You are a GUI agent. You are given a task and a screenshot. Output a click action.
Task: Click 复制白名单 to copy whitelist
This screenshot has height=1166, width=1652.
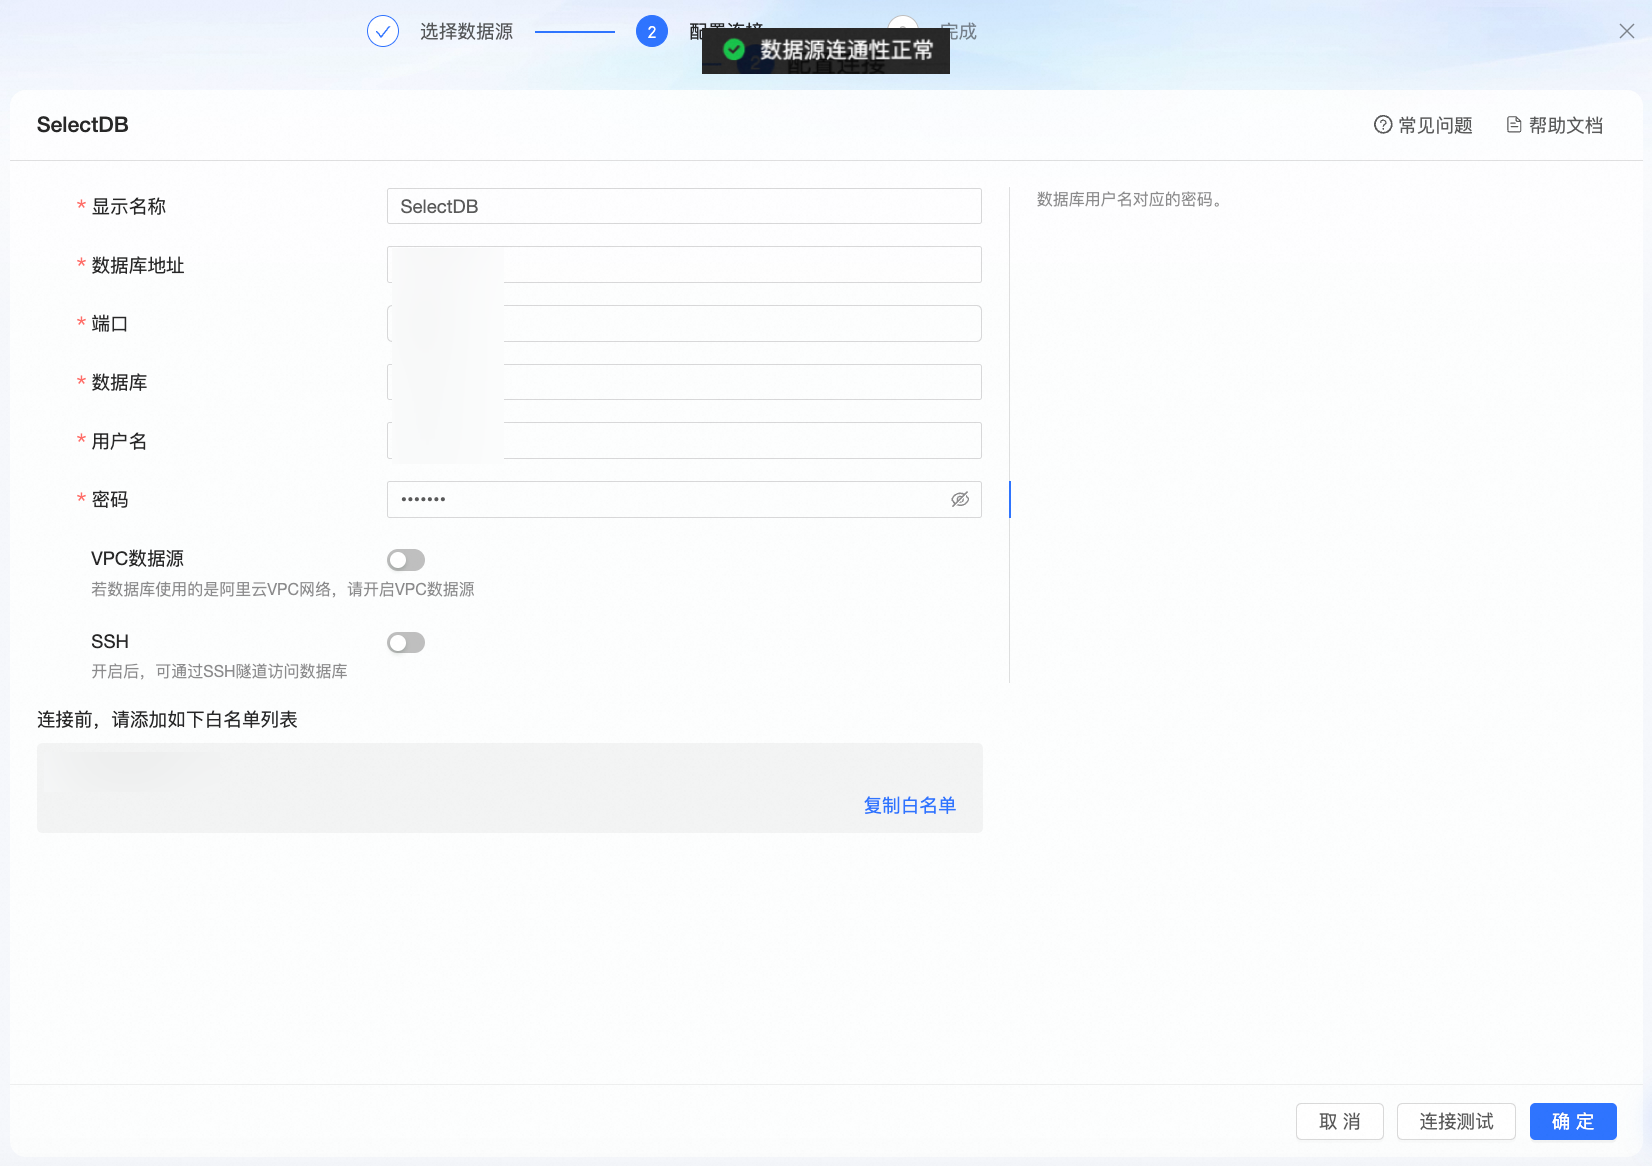click(x=910, y=805)
